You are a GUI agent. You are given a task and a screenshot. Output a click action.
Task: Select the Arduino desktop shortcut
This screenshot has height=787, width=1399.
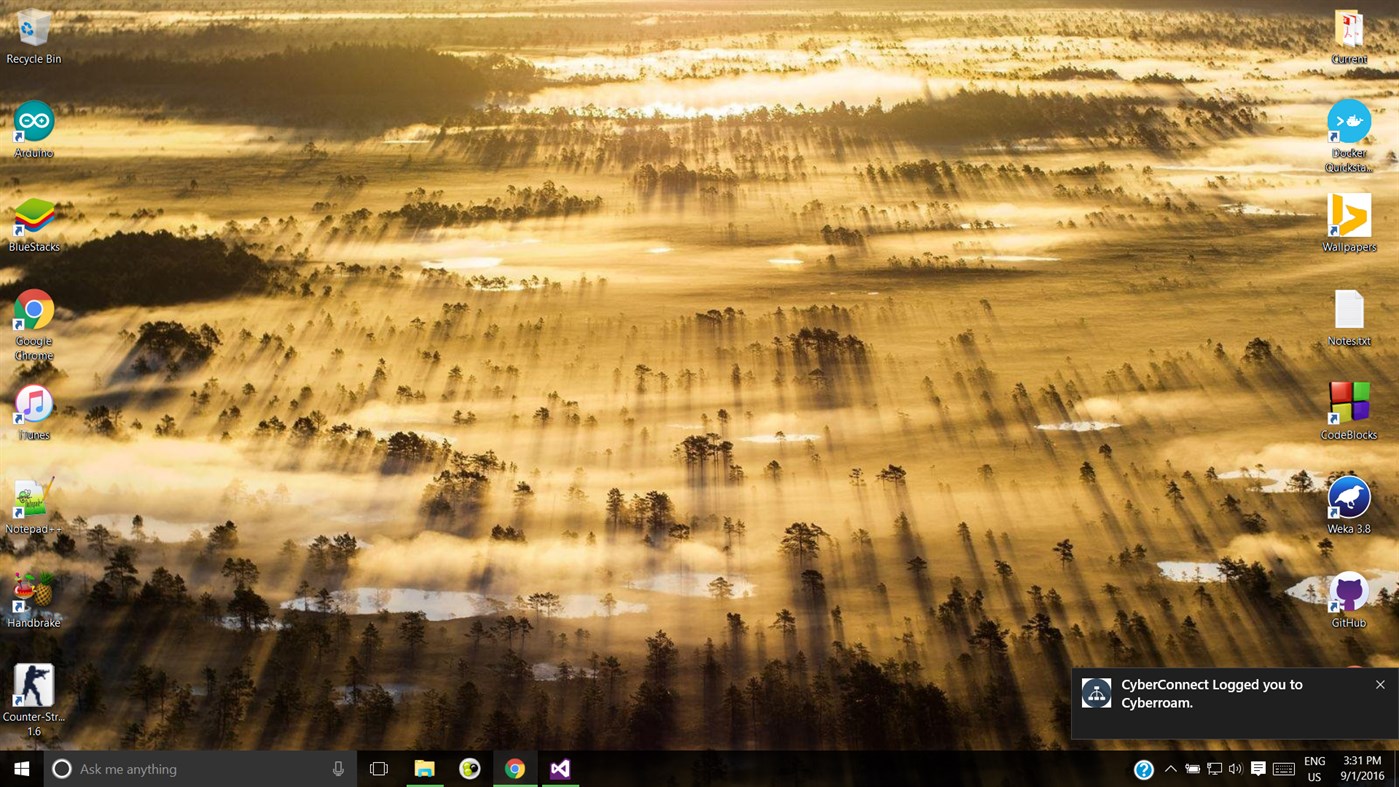click(x=34, y=130)
